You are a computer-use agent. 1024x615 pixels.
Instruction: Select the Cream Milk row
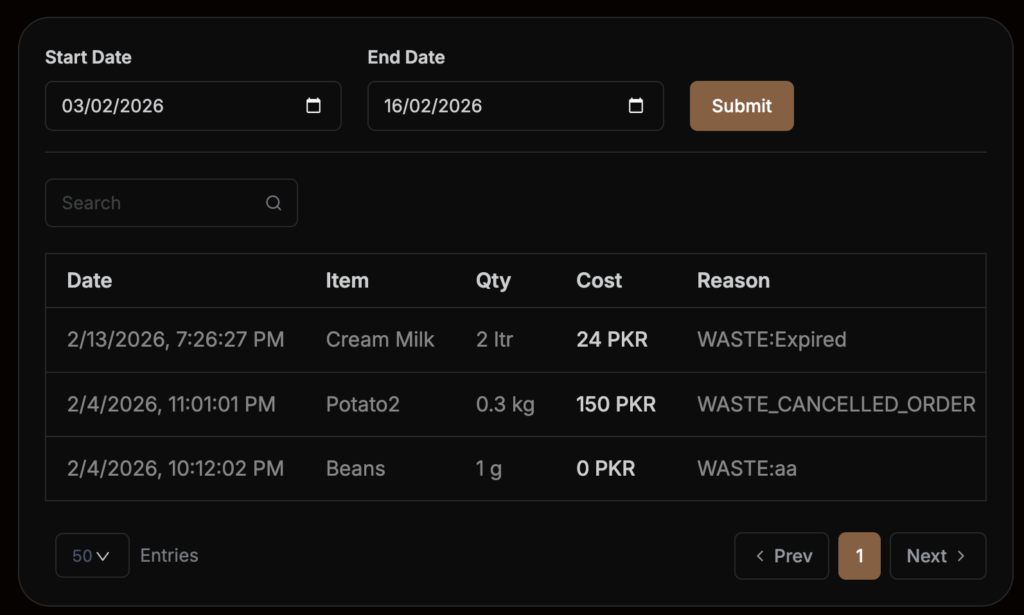(x=380, y=340)
